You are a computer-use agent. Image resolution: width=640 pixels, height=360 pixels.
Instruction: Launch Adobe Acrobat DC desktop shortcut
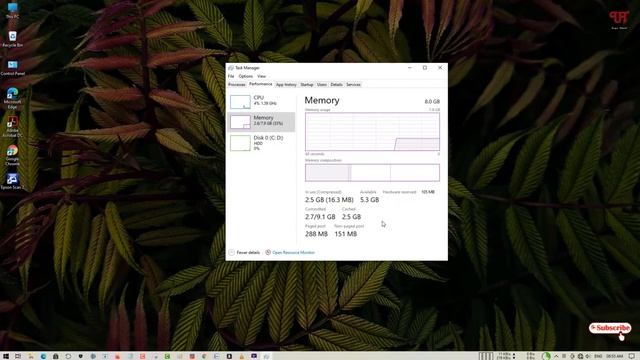pyautogui.click(x=12, y=127)
